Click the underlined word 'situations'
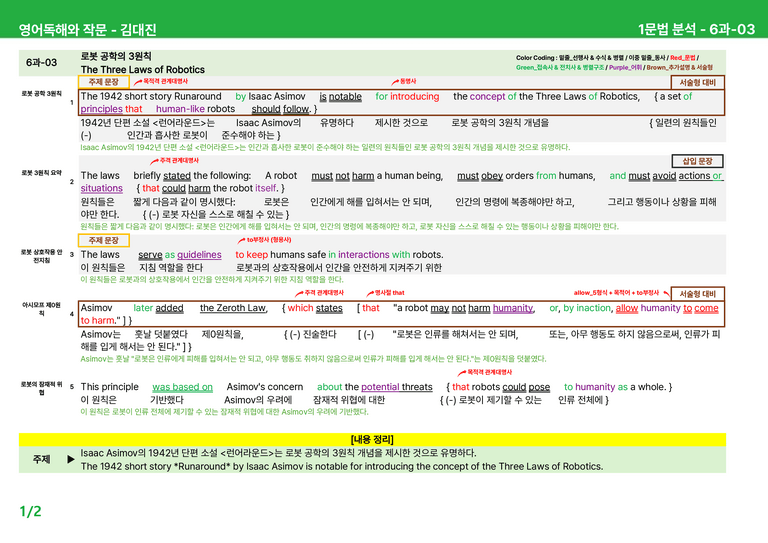 (x=101, y=188)
